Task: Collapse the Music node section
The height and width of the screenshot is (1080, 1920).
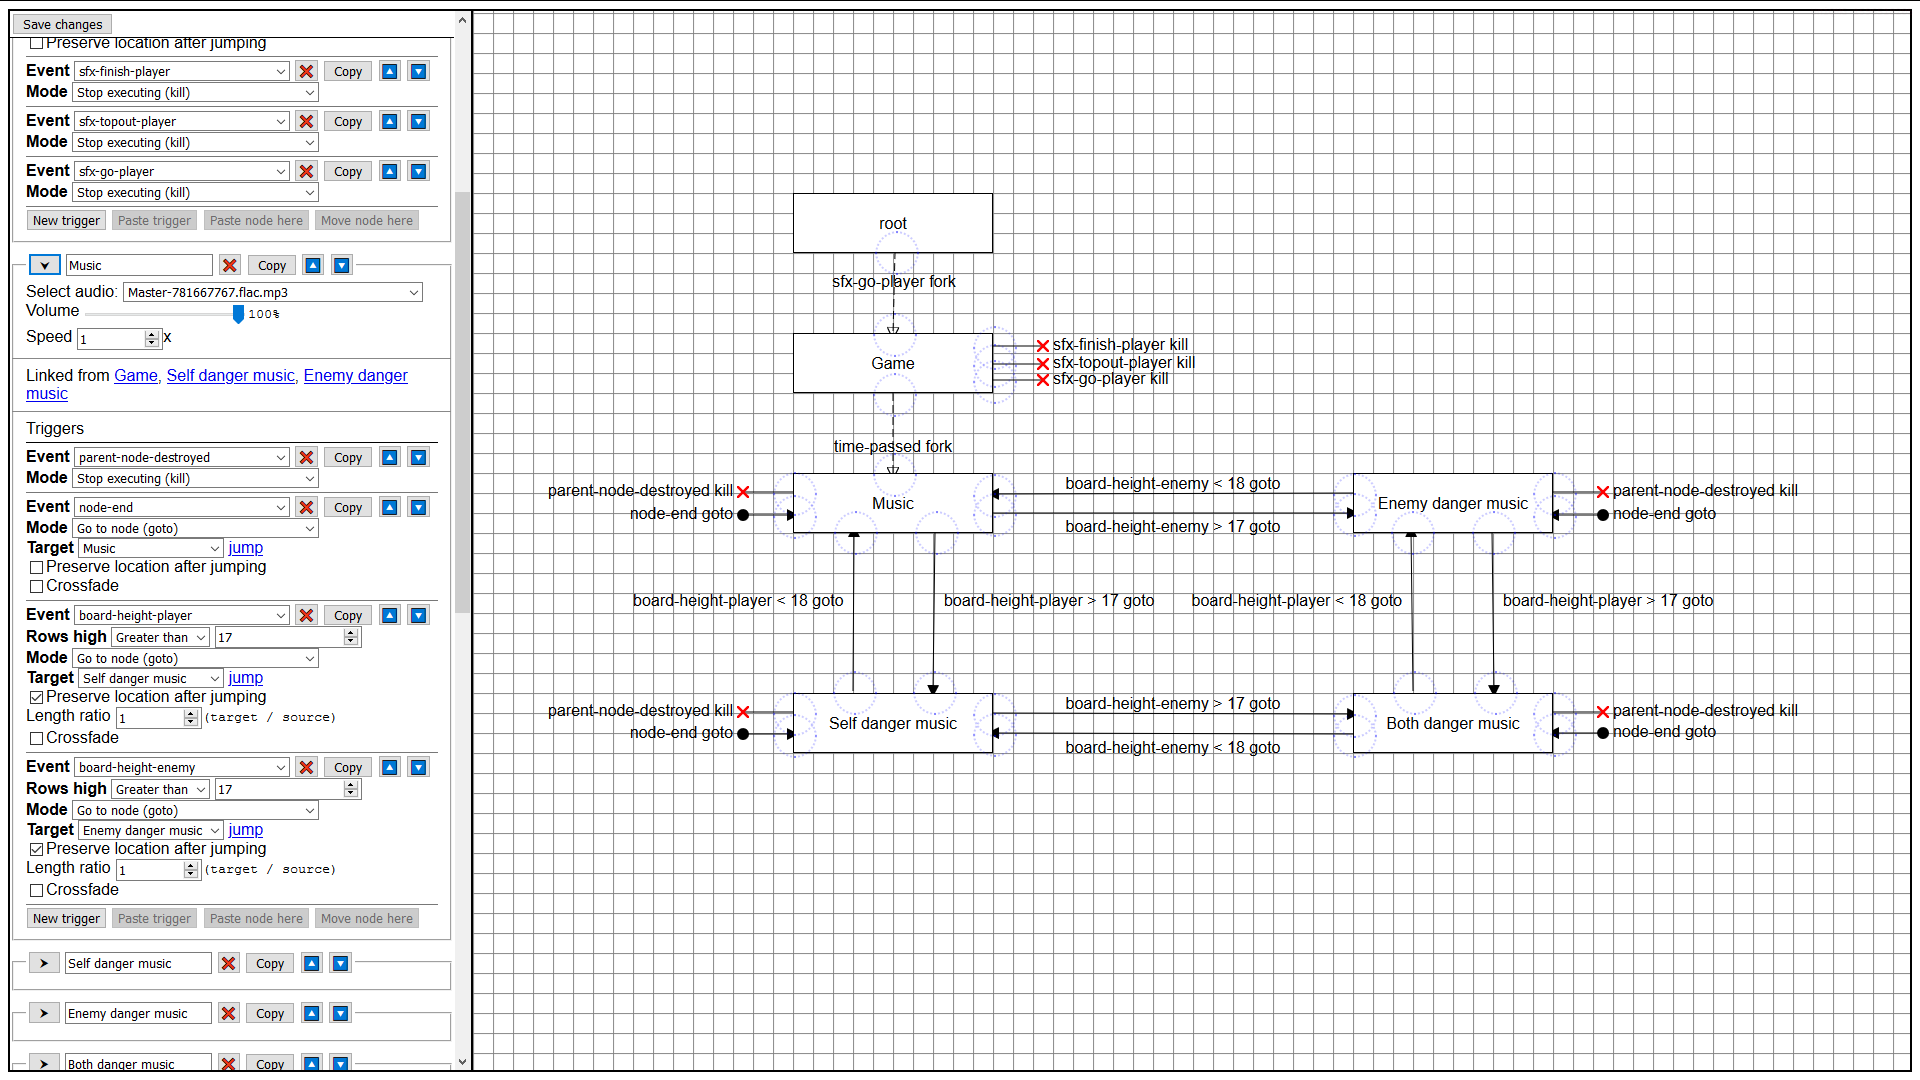Action: click(x=45, y=265)
